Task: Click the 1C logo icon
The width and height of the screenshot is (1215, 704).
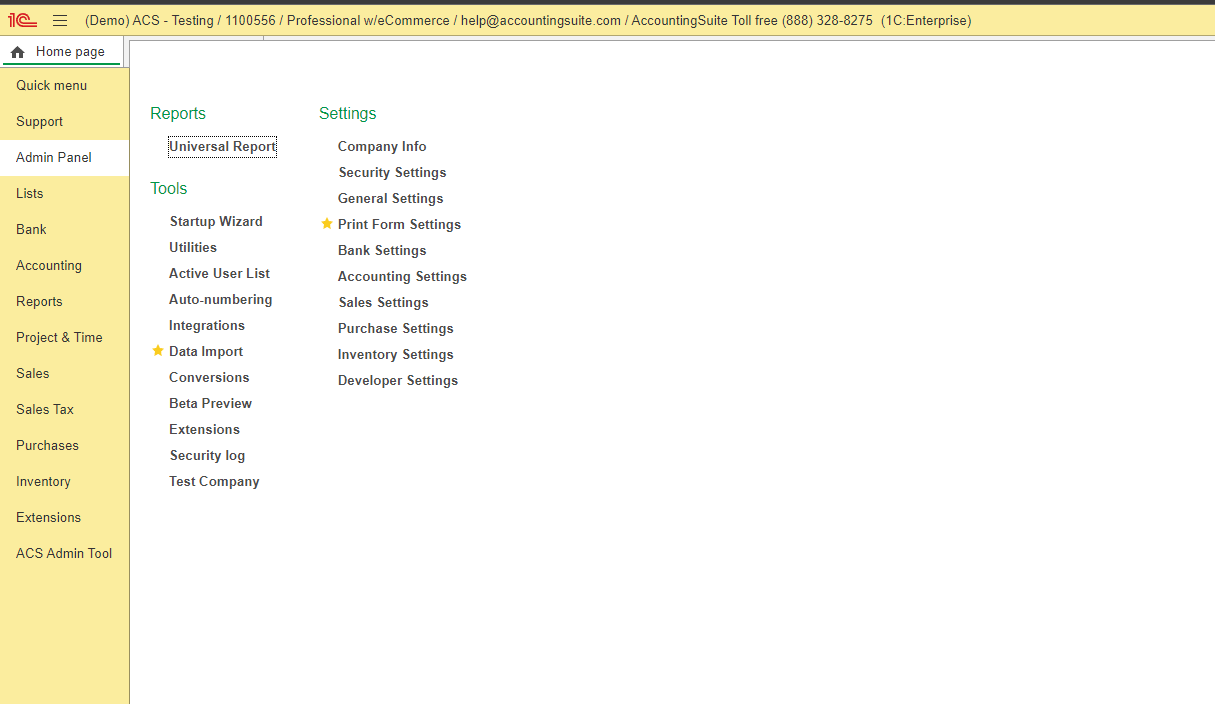Action: [23, 20]
